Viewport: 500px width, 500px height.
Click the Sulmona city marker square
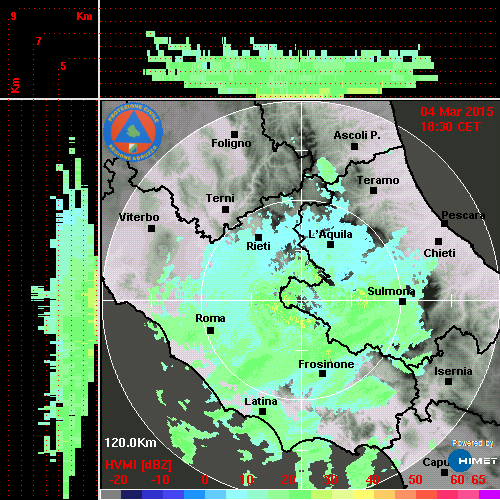click(403, 302)
